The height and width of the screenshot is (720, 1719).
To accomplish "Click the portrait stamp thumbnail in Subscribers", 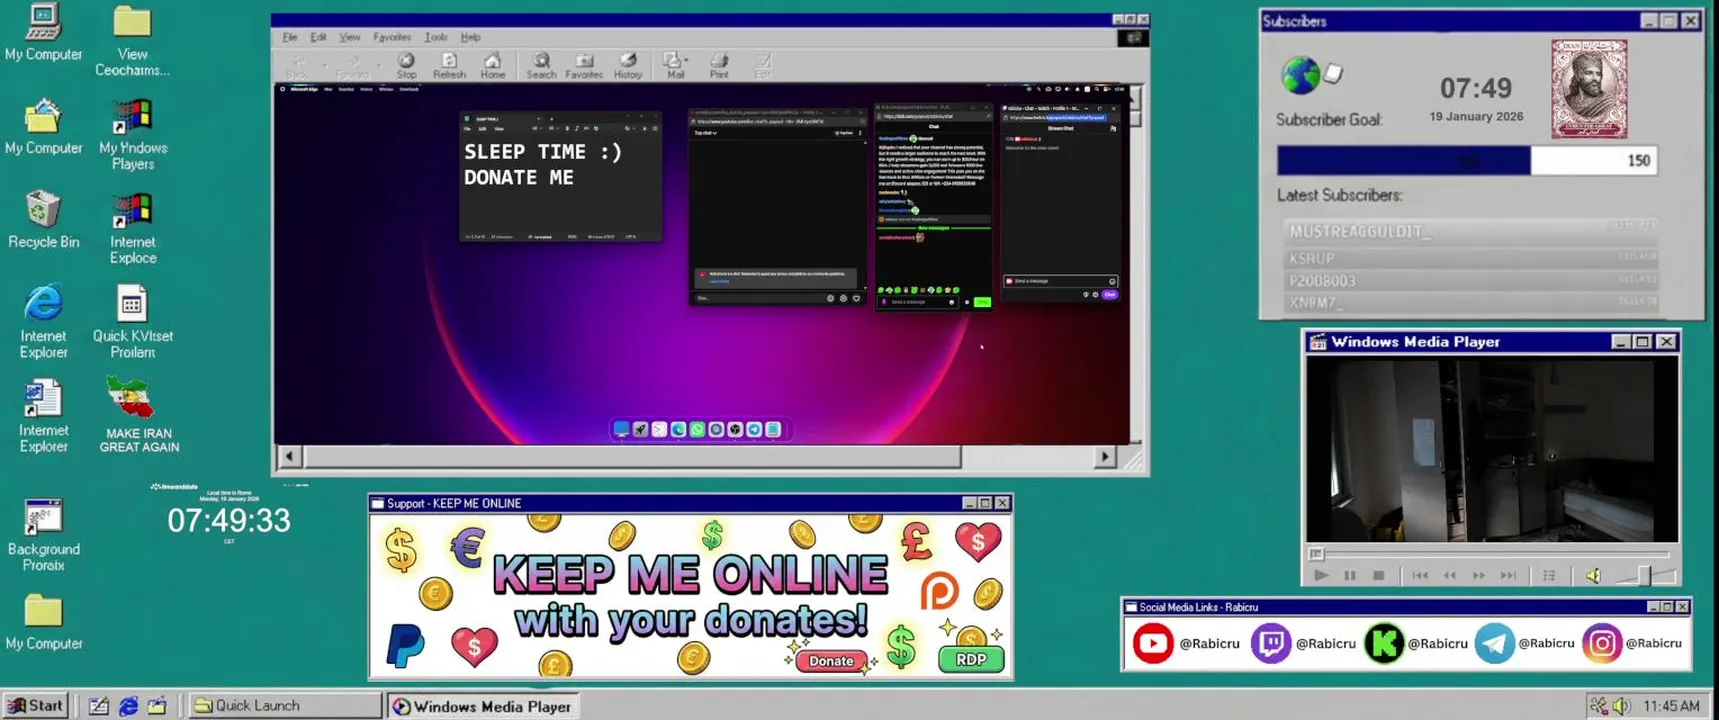I will click(1589, 89).
